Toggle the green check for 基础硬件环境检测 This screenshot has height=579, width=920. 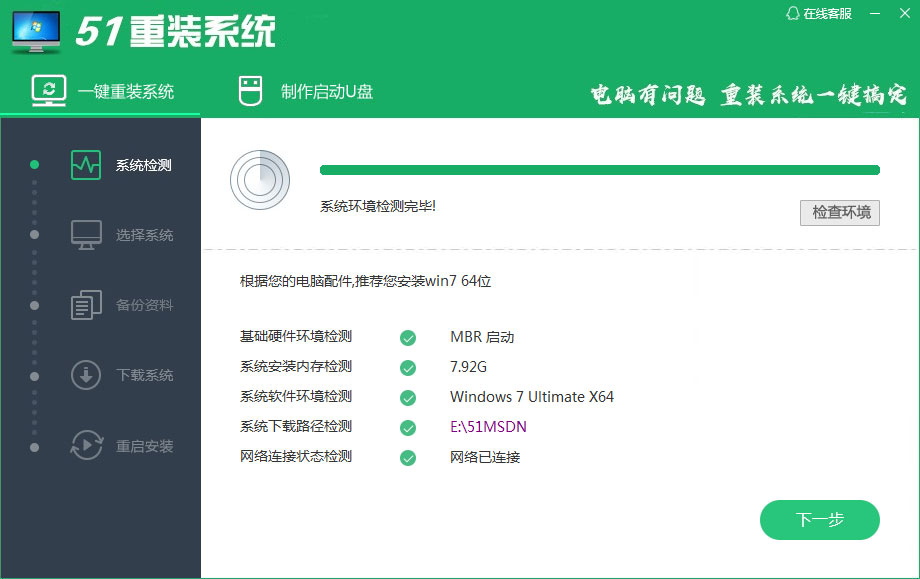[408, 337]
